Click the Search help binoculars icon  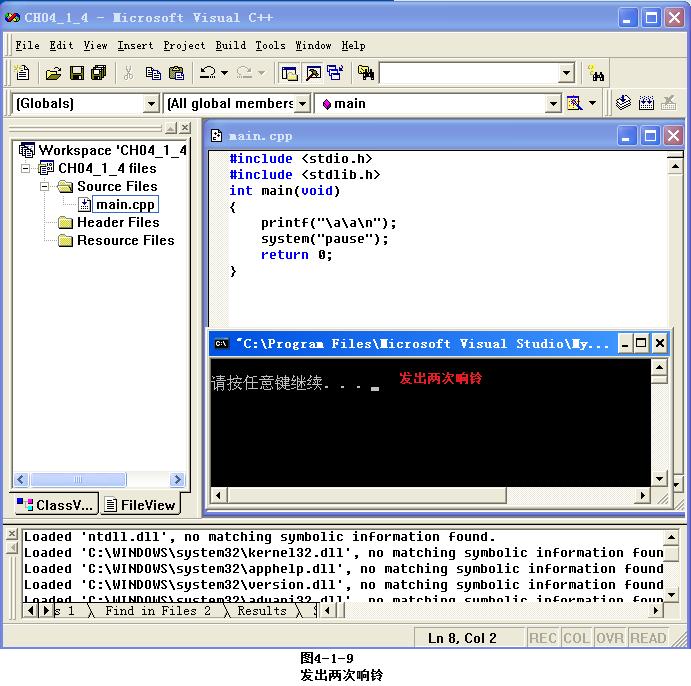(596, 74)
